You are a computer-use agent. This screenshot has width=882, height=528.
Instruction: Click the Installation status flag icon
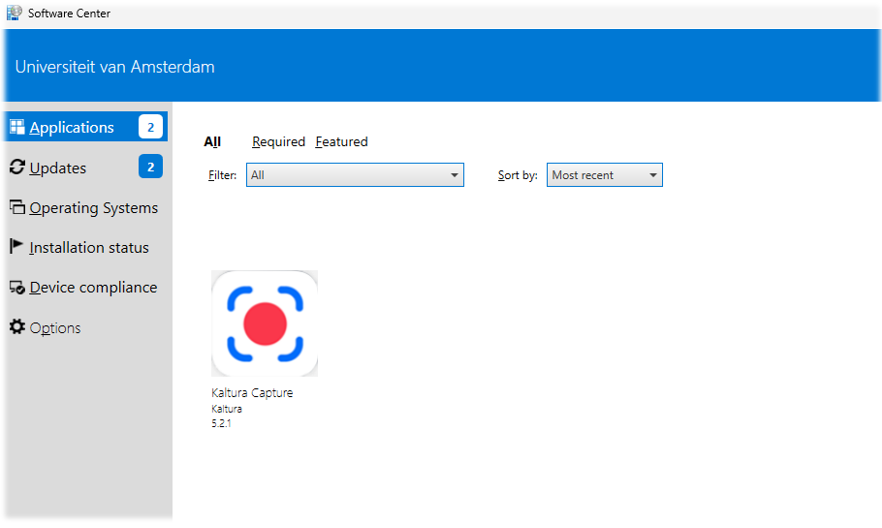click(x=16, y=246)
